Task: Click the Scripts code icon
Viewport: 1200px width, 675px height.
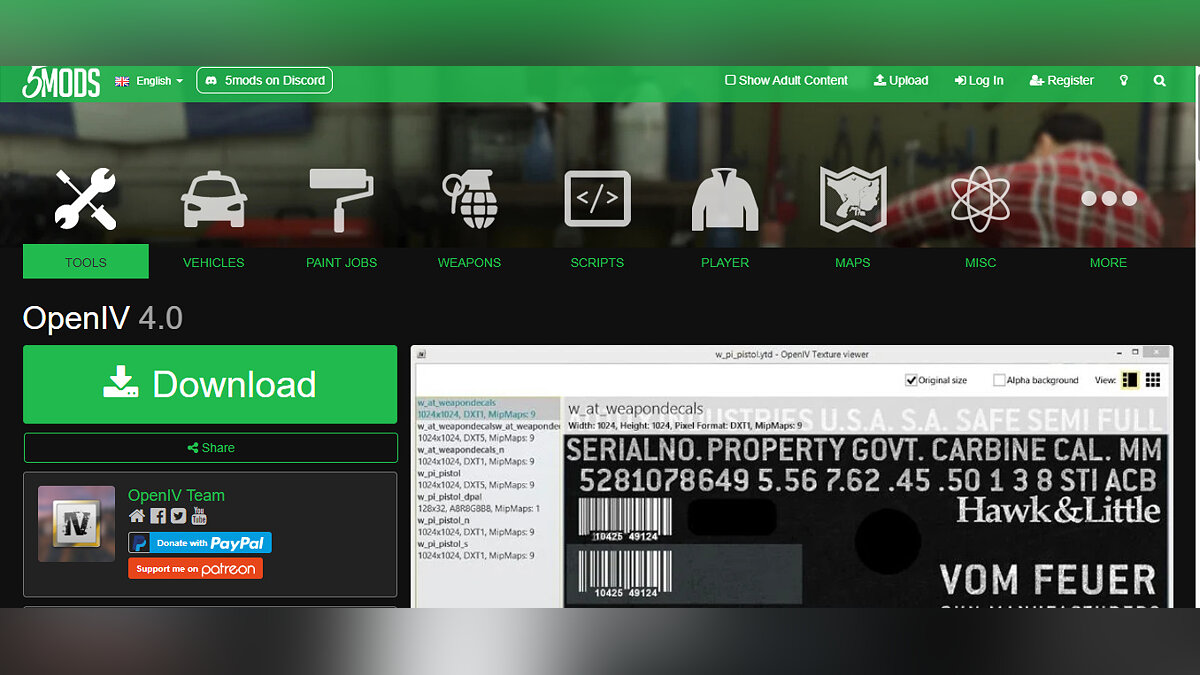Action: tap(597, 199)
